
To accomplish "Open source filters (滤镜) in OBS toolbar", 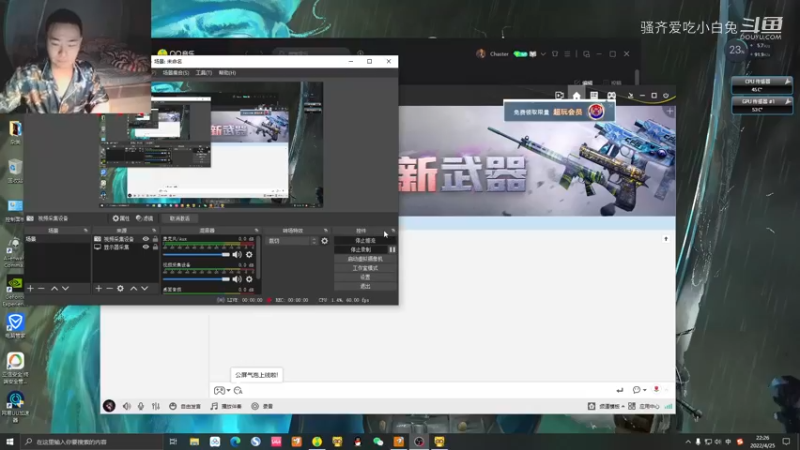I will pyautogui.click(x=145, y=218).
